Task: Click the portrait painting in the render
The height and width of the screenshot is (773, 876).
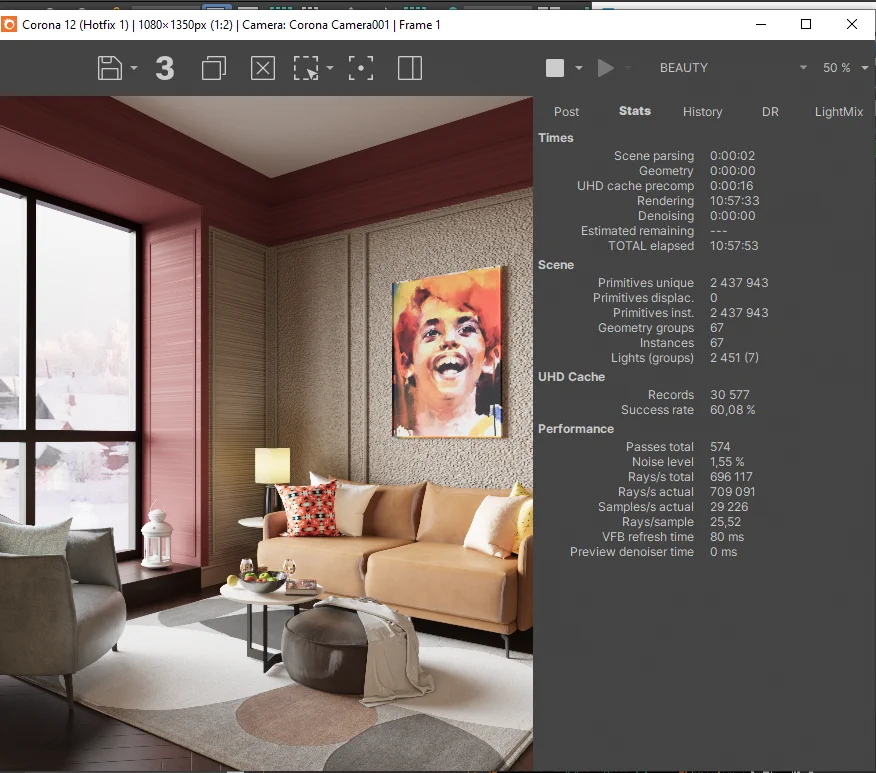Action: point(447,352)
